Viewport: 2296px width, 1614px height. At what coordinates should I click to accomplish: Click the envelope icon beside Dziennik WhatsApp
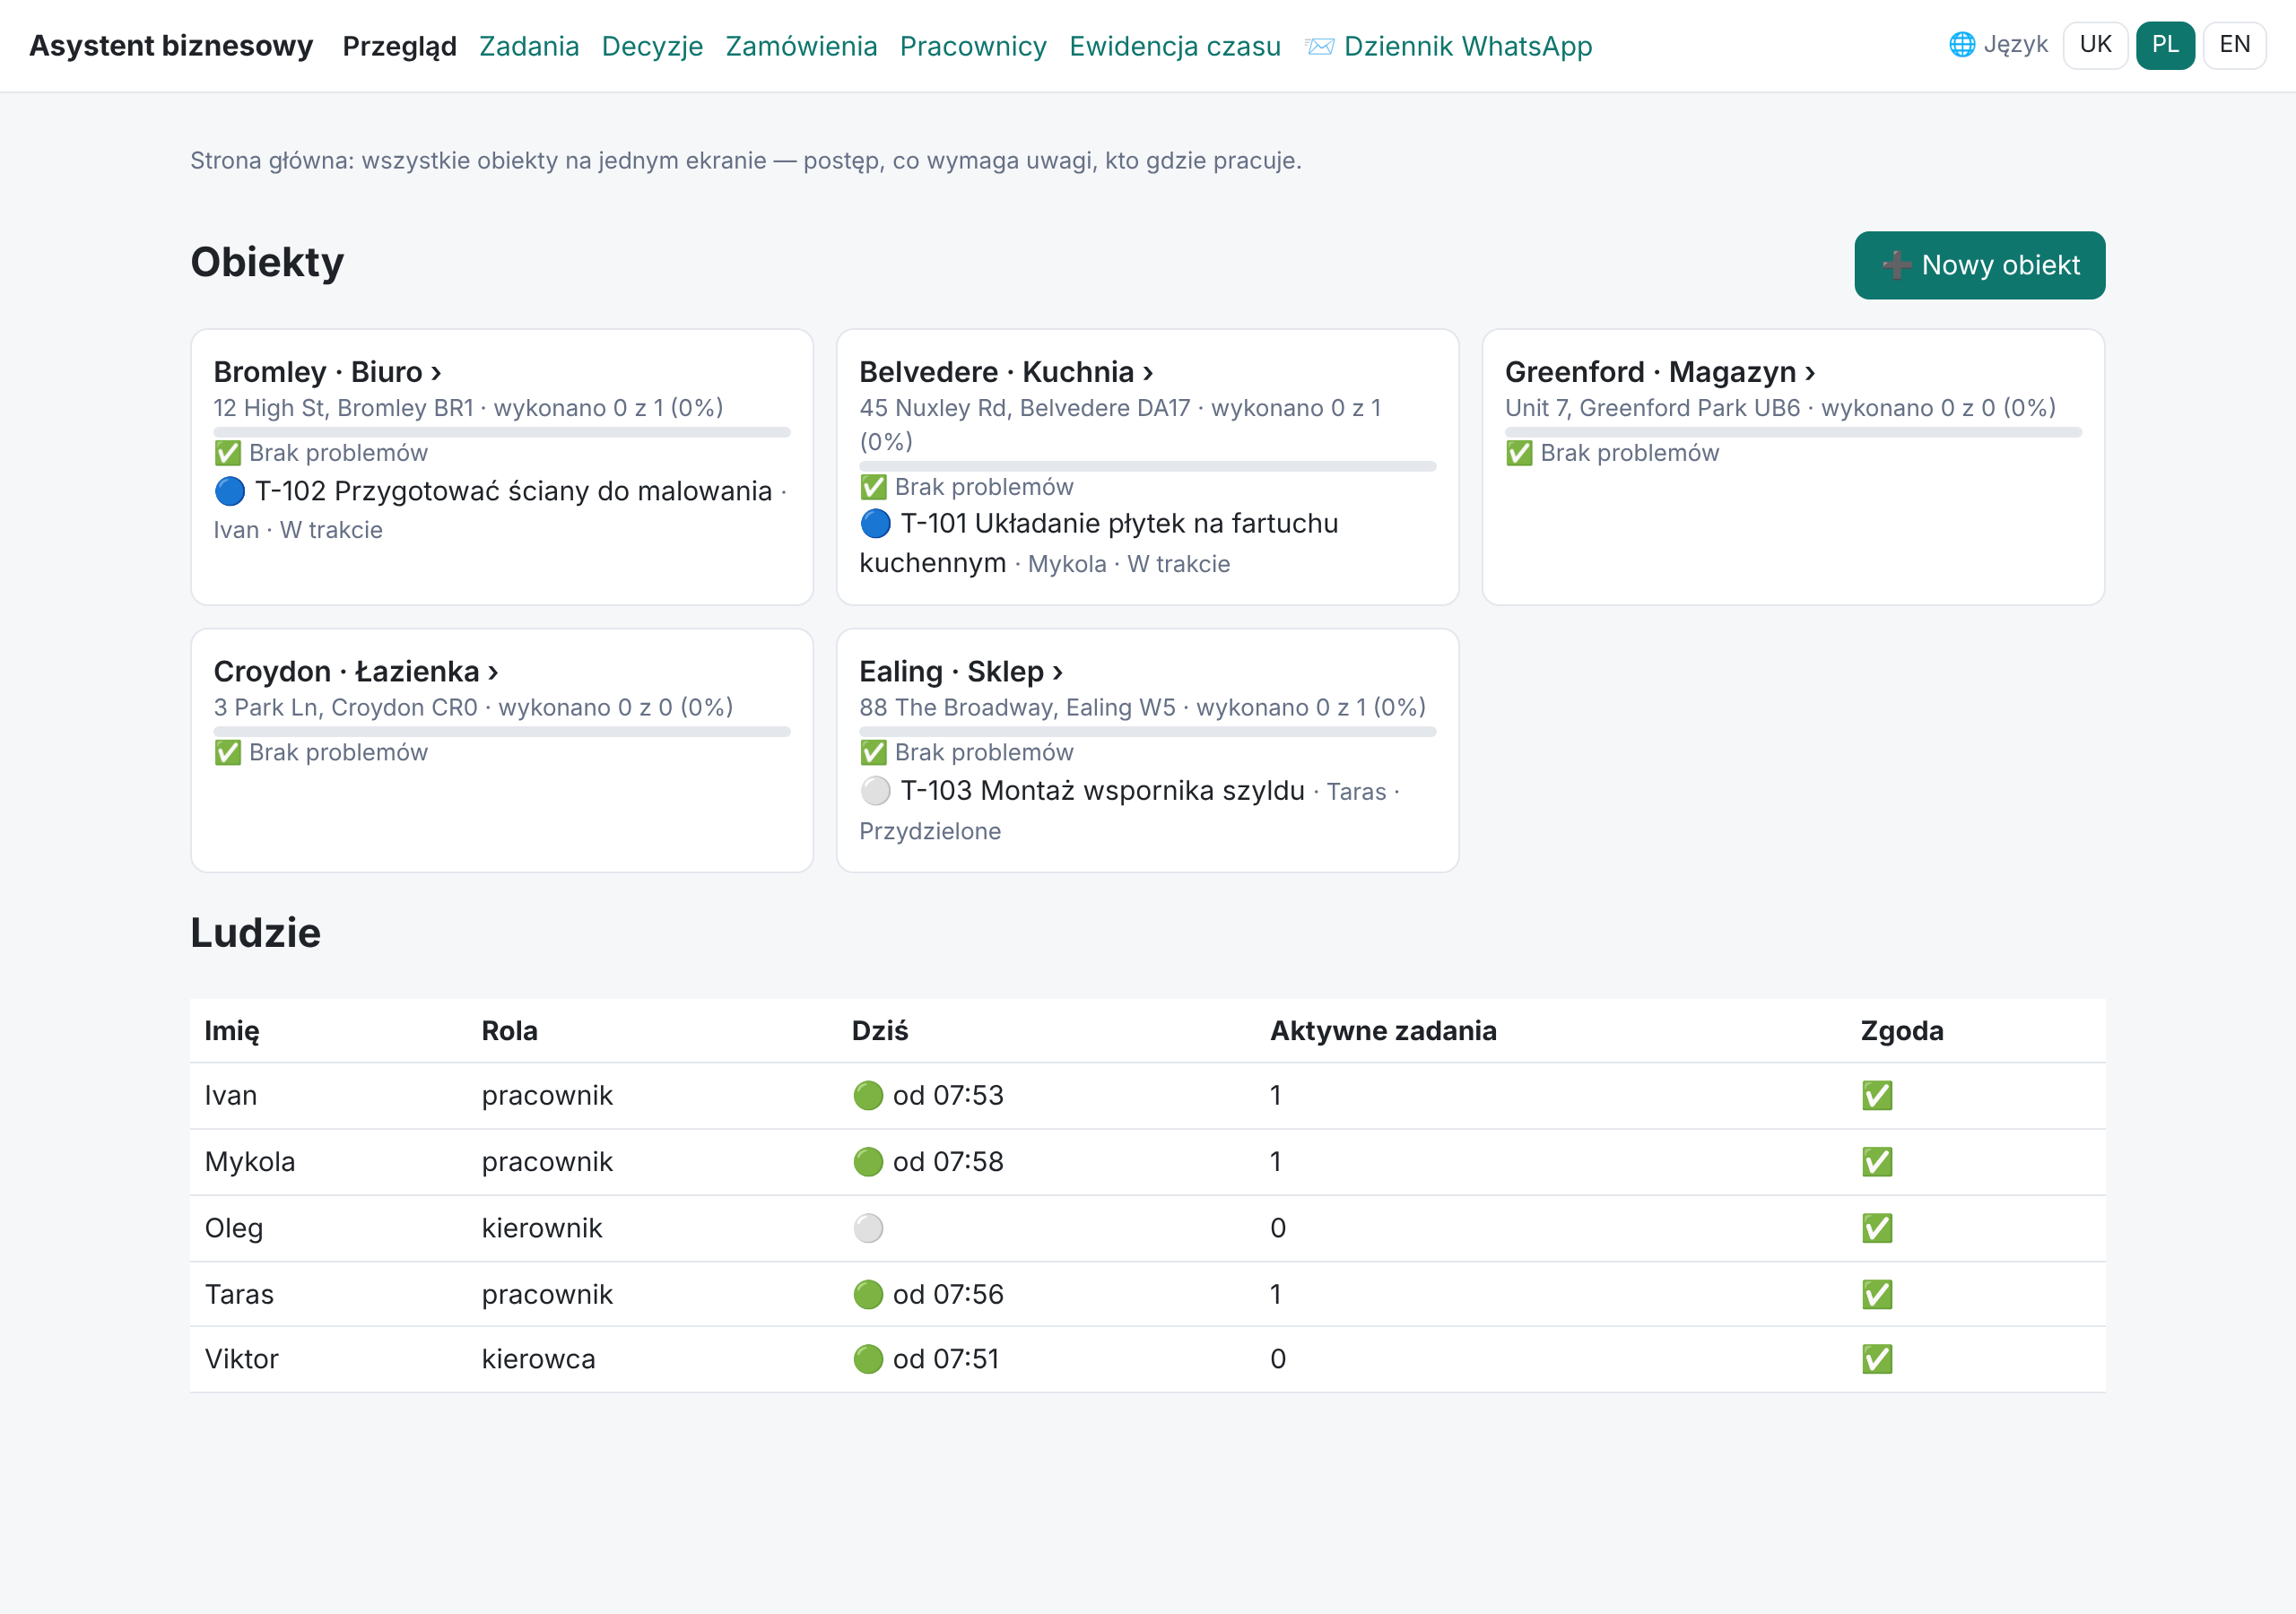click(x=1320, y=47)
